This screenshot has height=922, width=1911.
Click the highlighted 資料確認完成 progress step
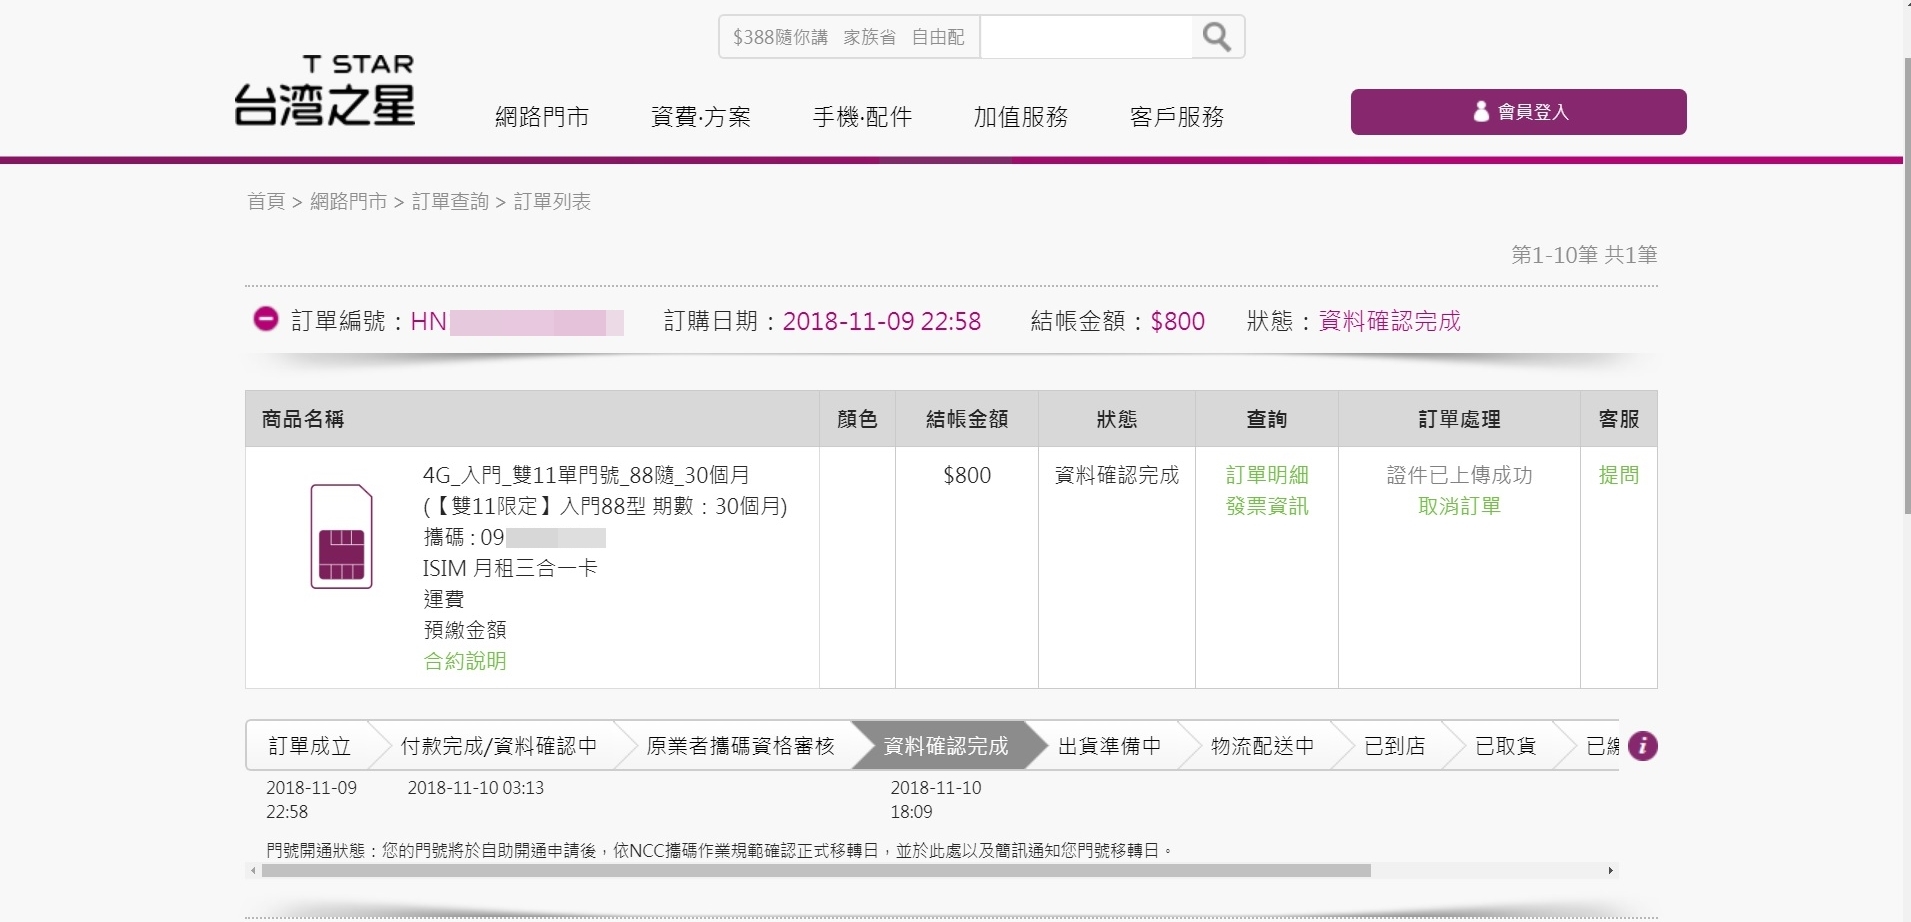[946, 746]
